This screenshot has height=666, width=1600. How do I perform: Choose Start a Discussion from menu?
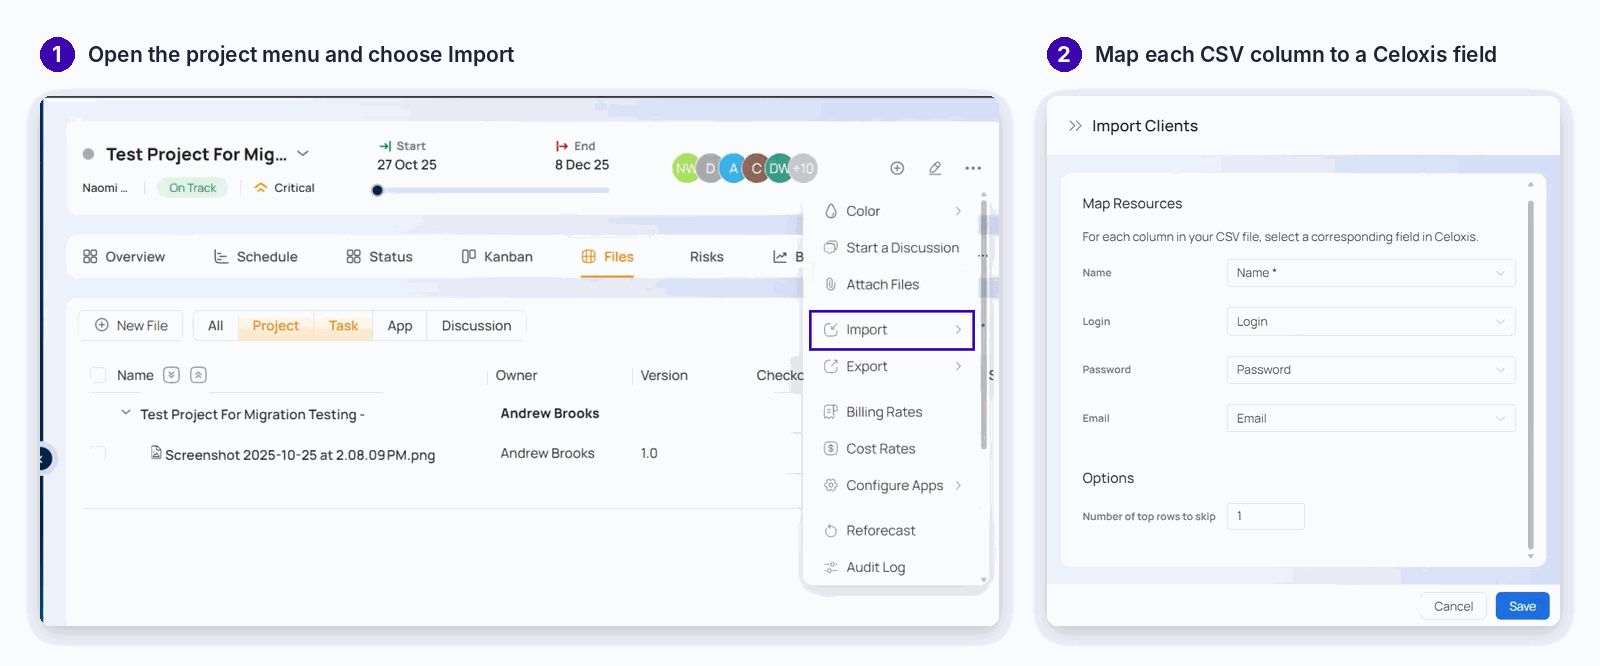coord(892,248)
